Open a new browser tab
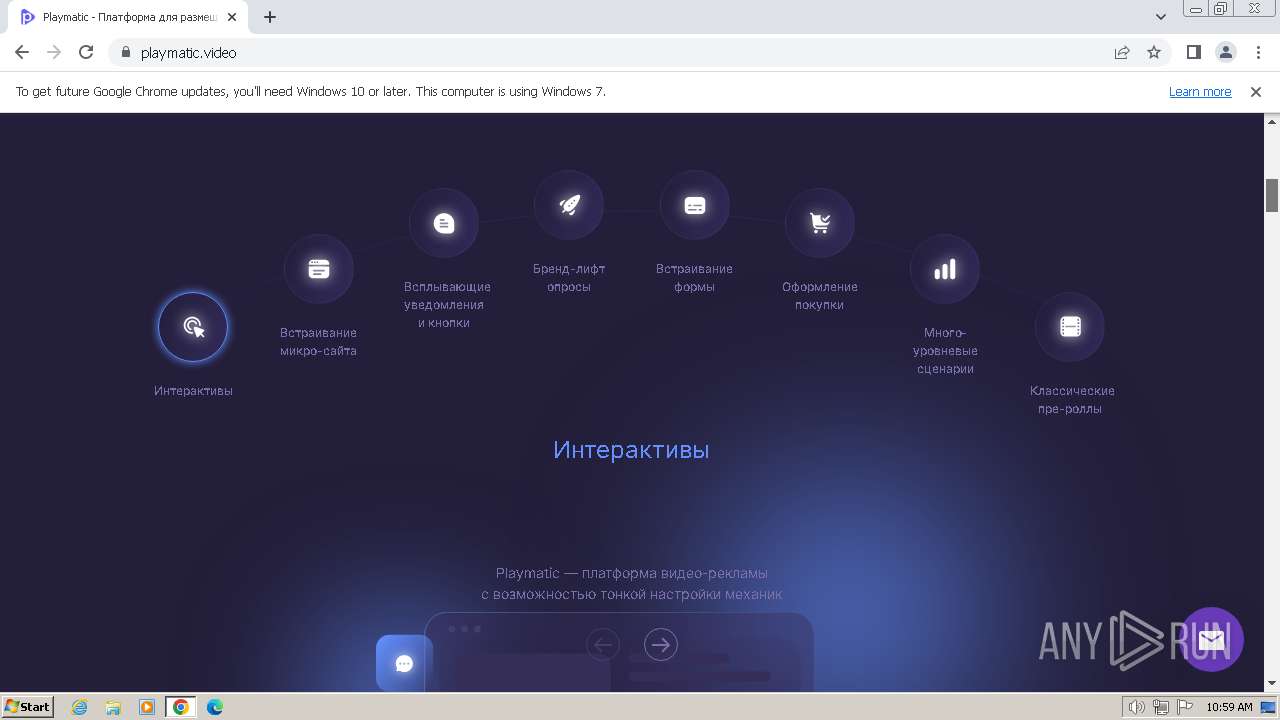The height and width of the screenshot is (720, 1280). [x=270, y=17]
